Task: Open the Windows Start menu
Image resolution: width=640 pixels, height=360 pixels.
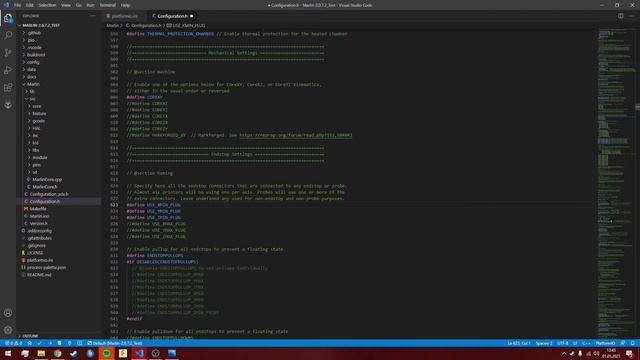Action: [8, 353]
